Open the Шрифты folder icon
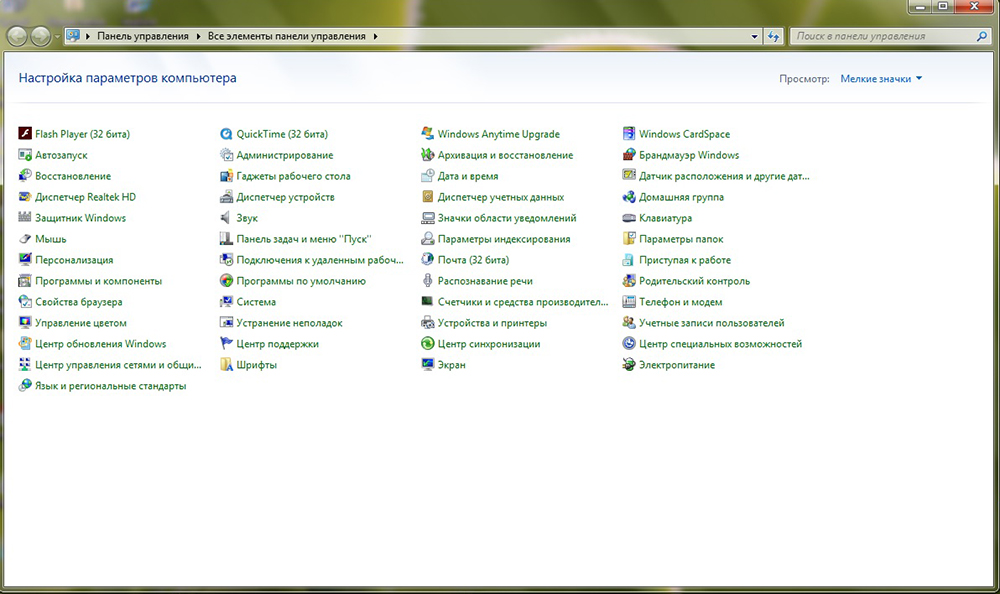 pos(226,364)
